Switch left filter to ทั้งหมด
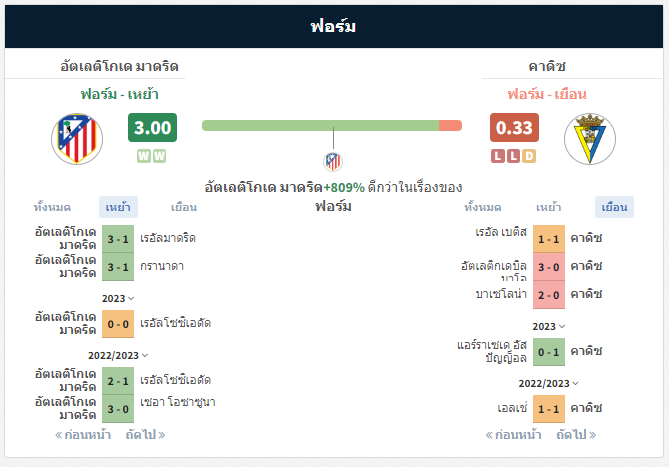669x467 pixels. coord(52,207)
